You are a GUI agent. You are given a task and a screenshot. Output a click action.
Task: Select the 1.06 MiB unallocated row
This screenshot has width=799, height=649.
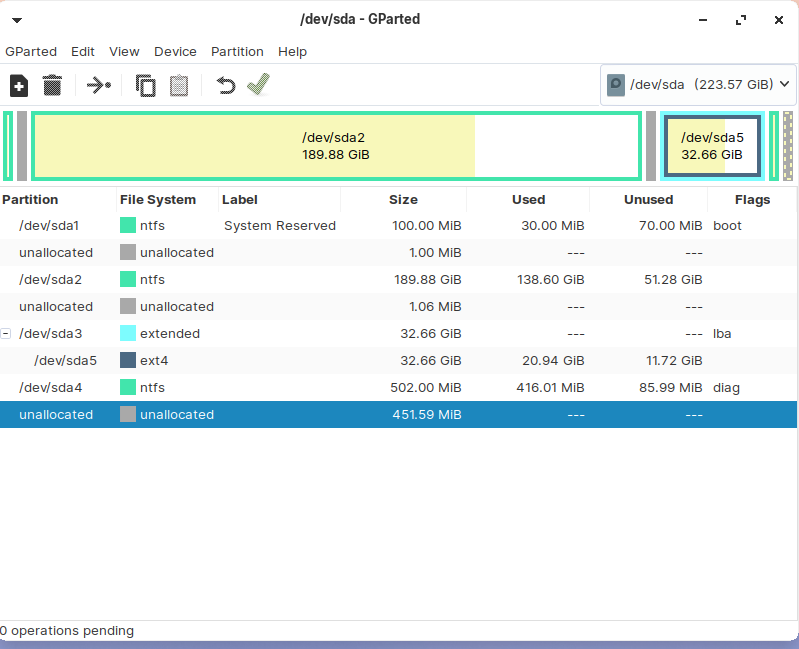pyautogui.click(x=398, y=307)
